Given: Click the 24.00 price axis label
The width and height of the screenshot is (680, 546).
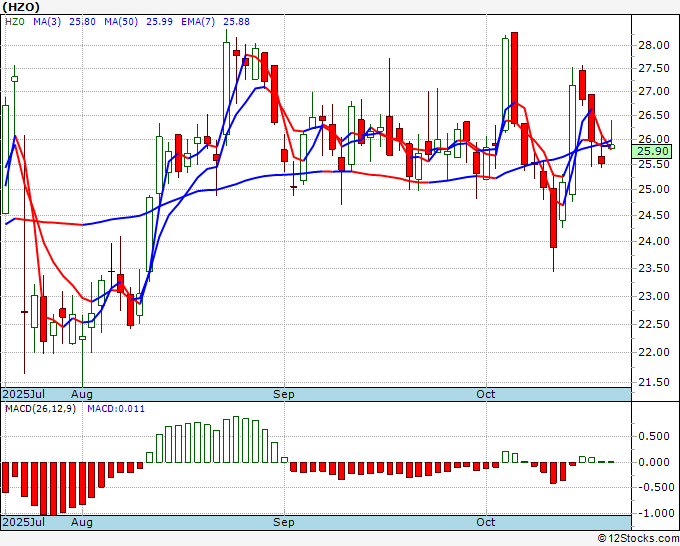Looking at the screenshot, I should 654,242.
